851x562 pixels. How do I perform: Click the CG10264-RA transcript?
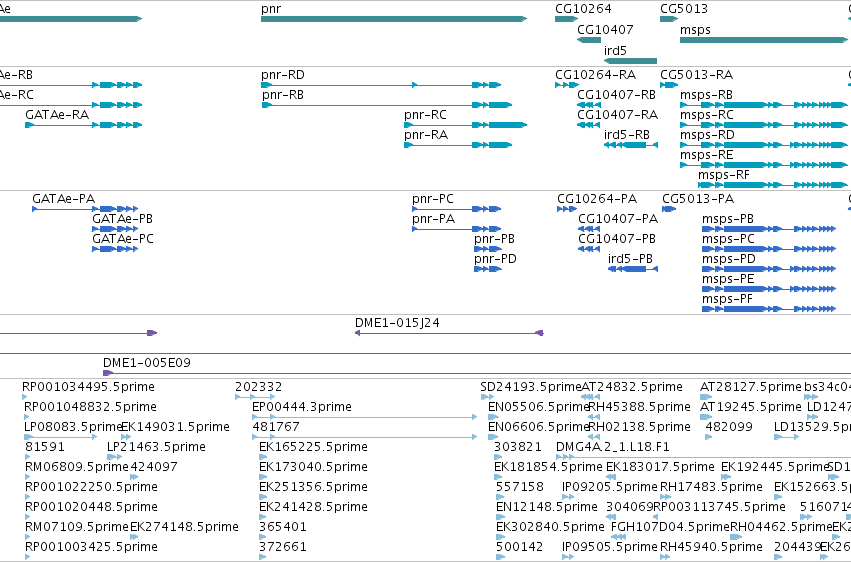(567, 85)
